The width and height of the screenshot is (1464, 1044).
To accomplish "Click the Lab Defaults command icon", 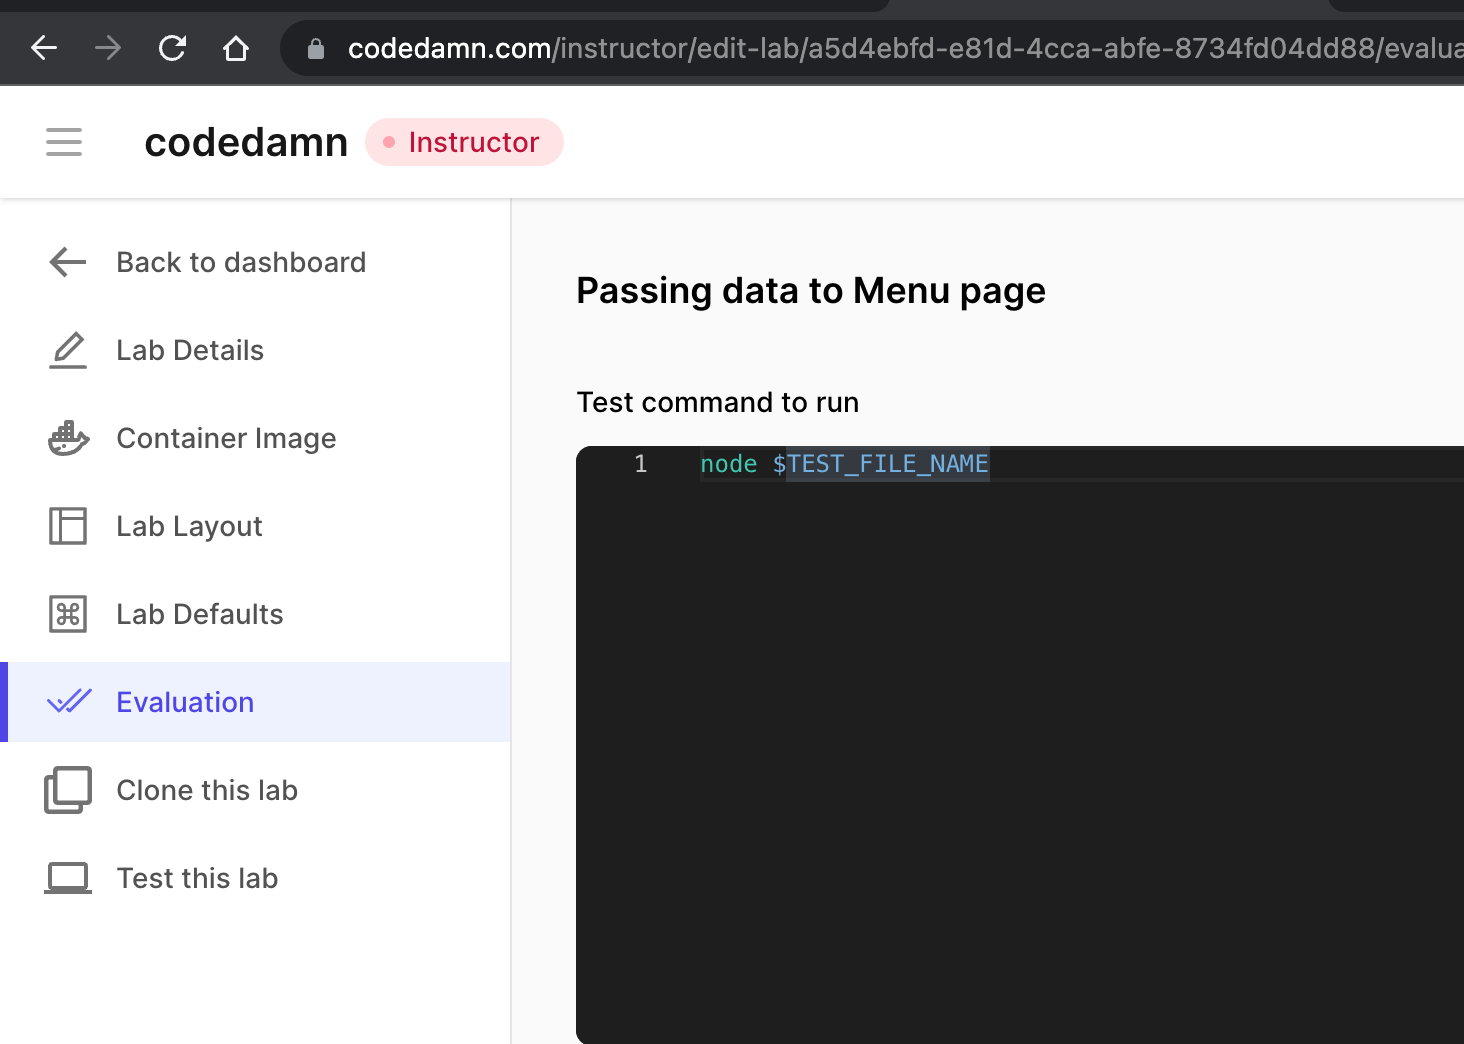I will (68, 614).
